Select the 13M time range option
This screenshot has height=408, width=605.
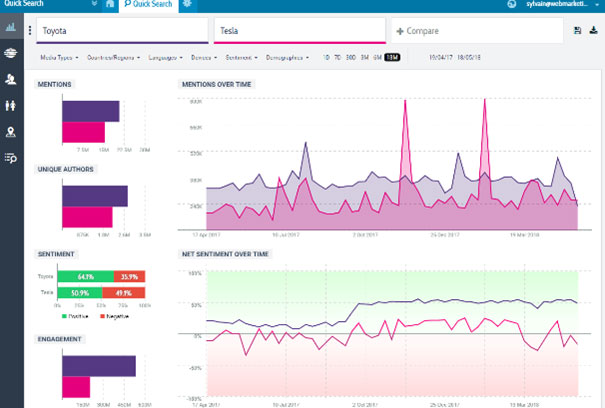[x=392, y=59]
